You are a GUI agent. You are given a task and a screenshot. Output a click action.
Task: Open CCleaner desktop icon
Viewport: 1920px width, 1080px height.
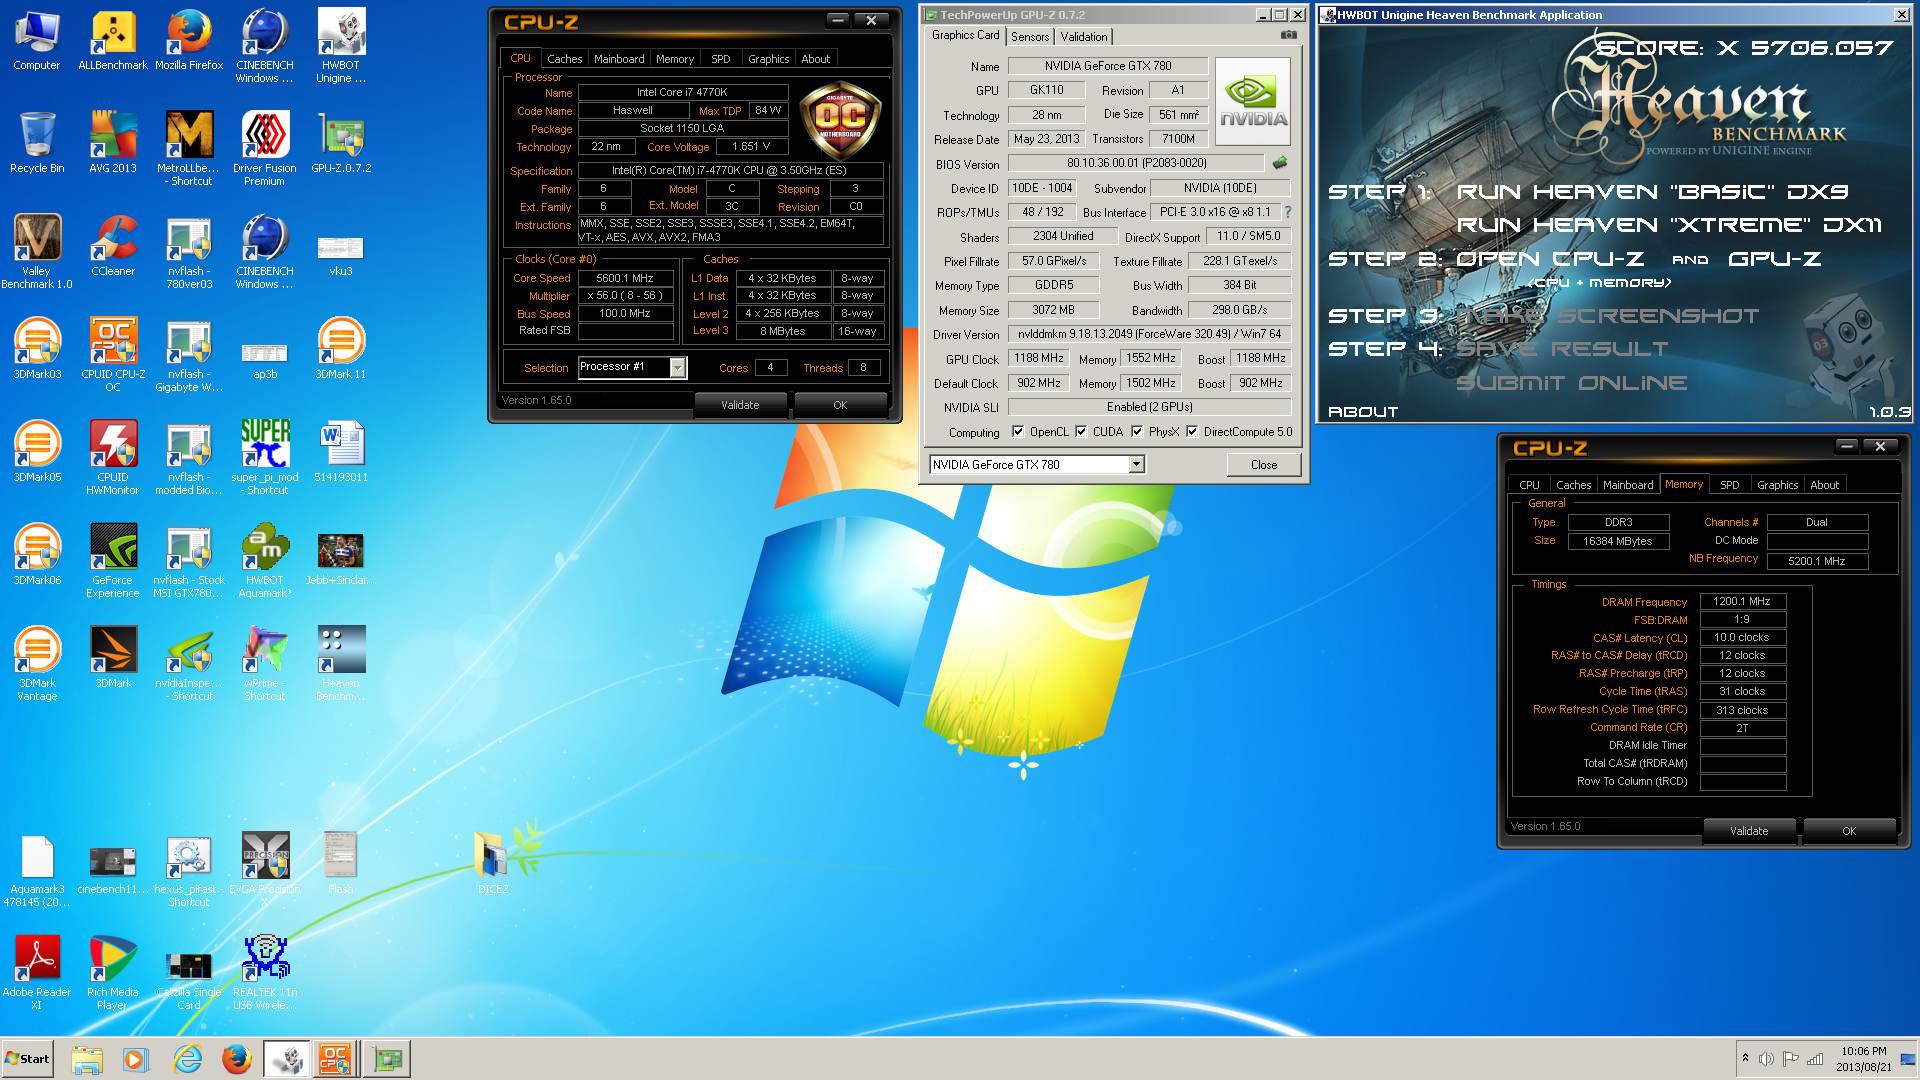coord(113,246)
